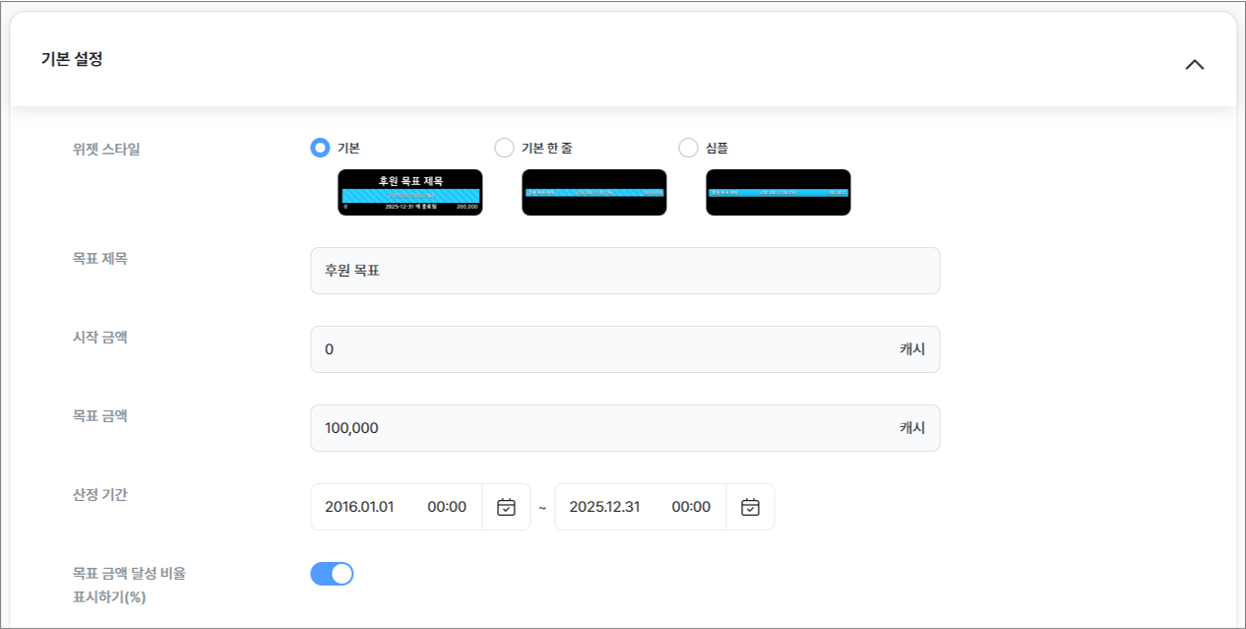This screenshot has width=1246, height=629.
Task: Click the 기본 style preview thumbnail
Action: pos(410,192)
